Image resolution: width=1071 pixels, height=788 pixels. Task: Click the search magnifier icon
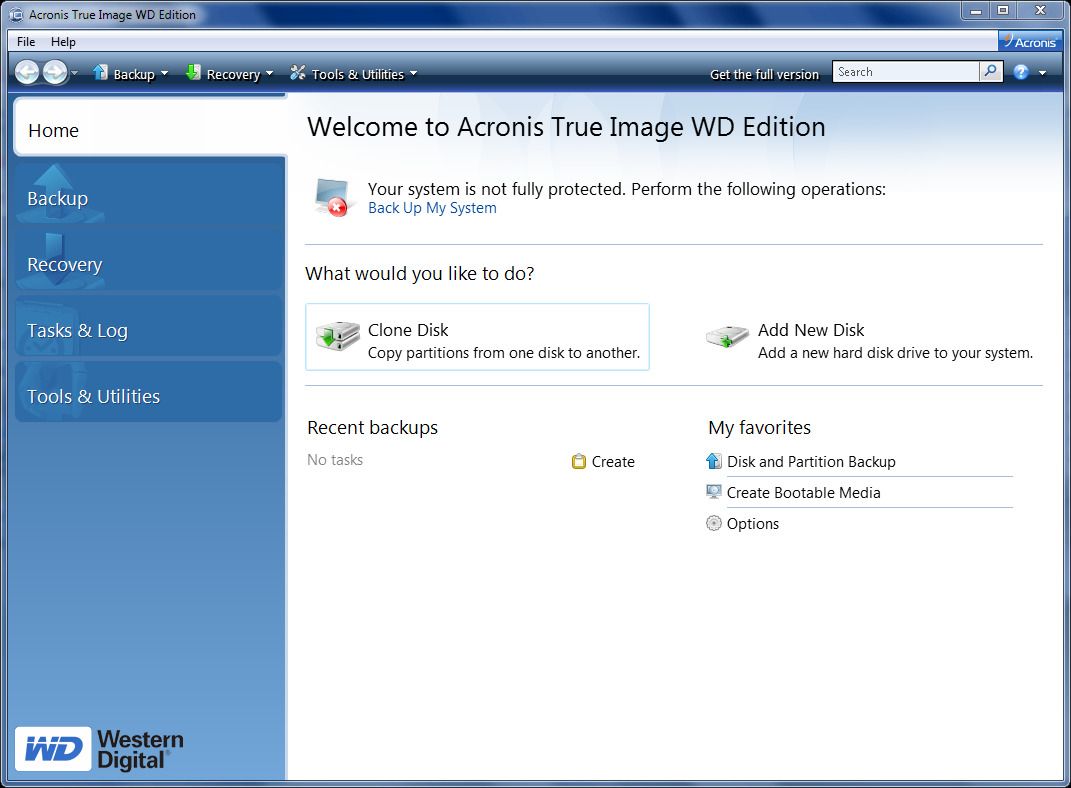pos(990,71)
